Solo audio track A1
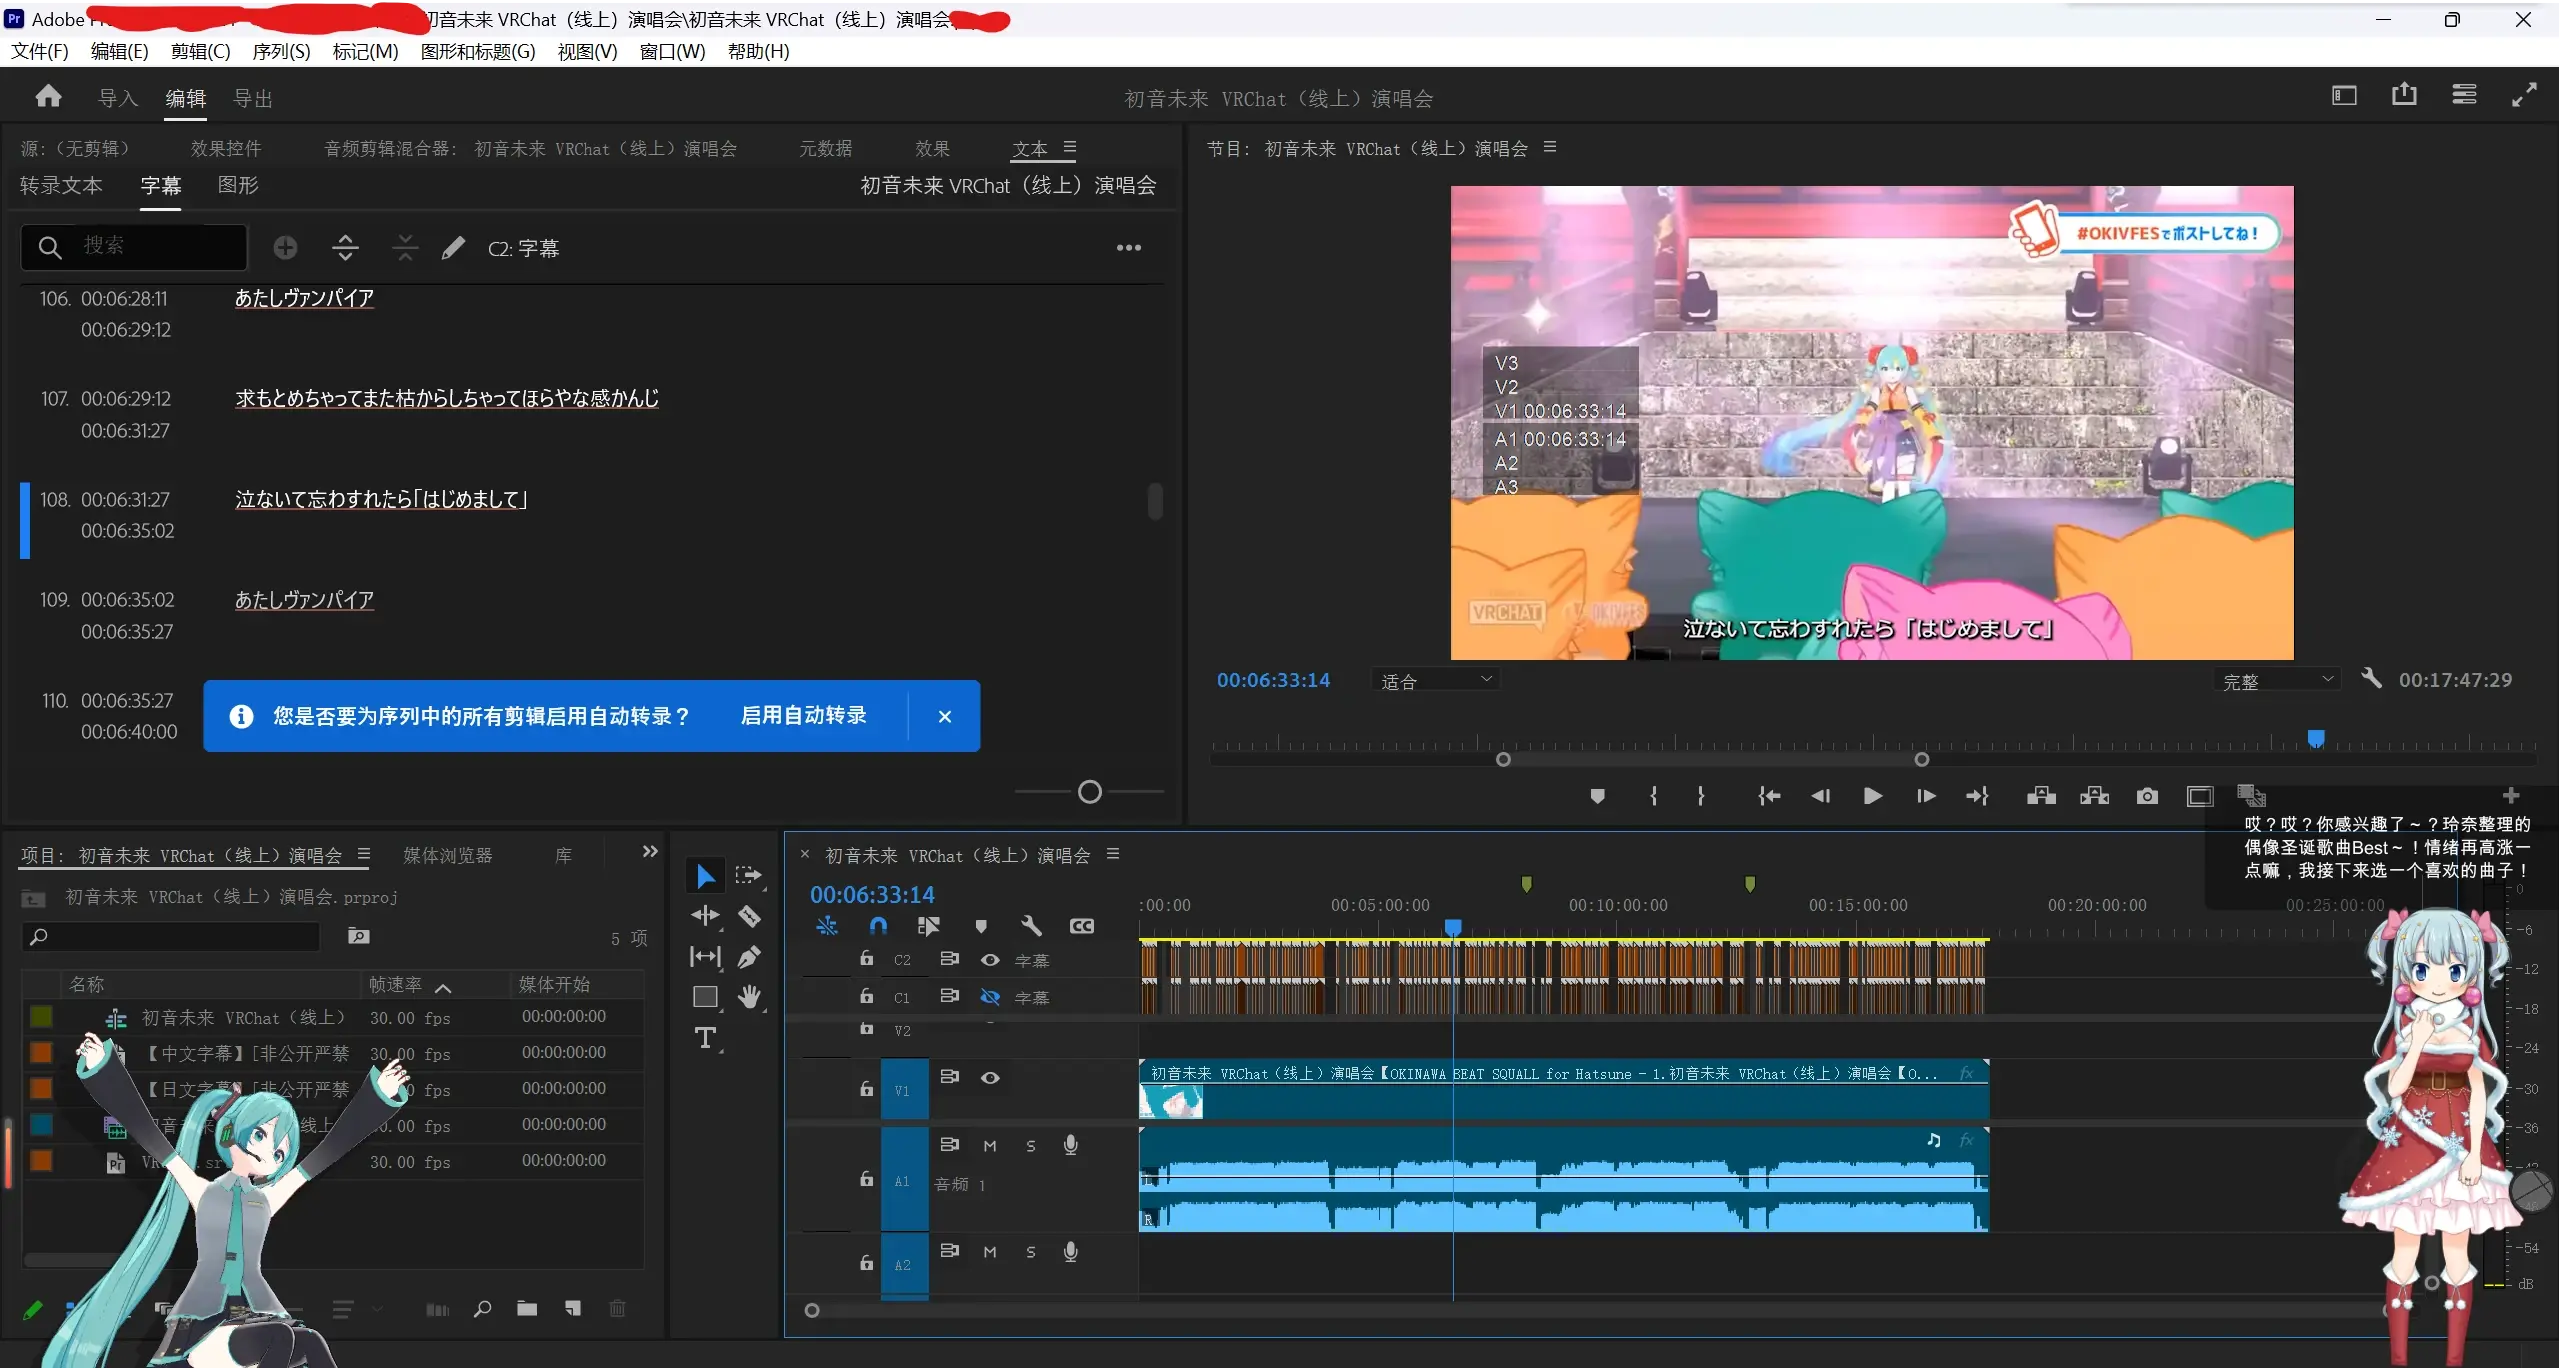 1031,1146
